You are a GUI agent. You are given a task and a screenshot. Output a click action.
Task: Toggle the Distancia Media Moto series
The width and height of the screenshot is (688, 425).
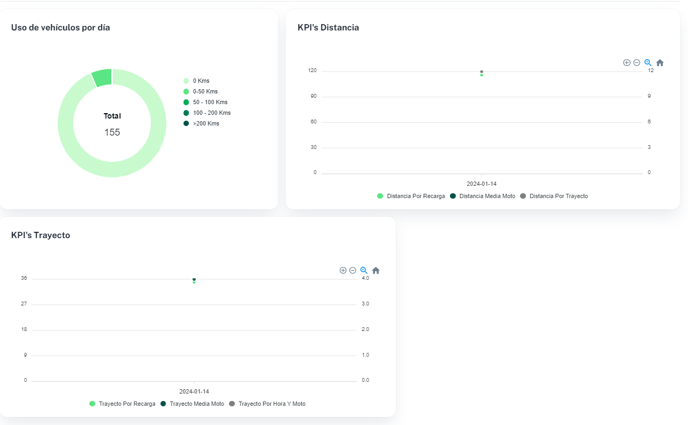(486, 196)
